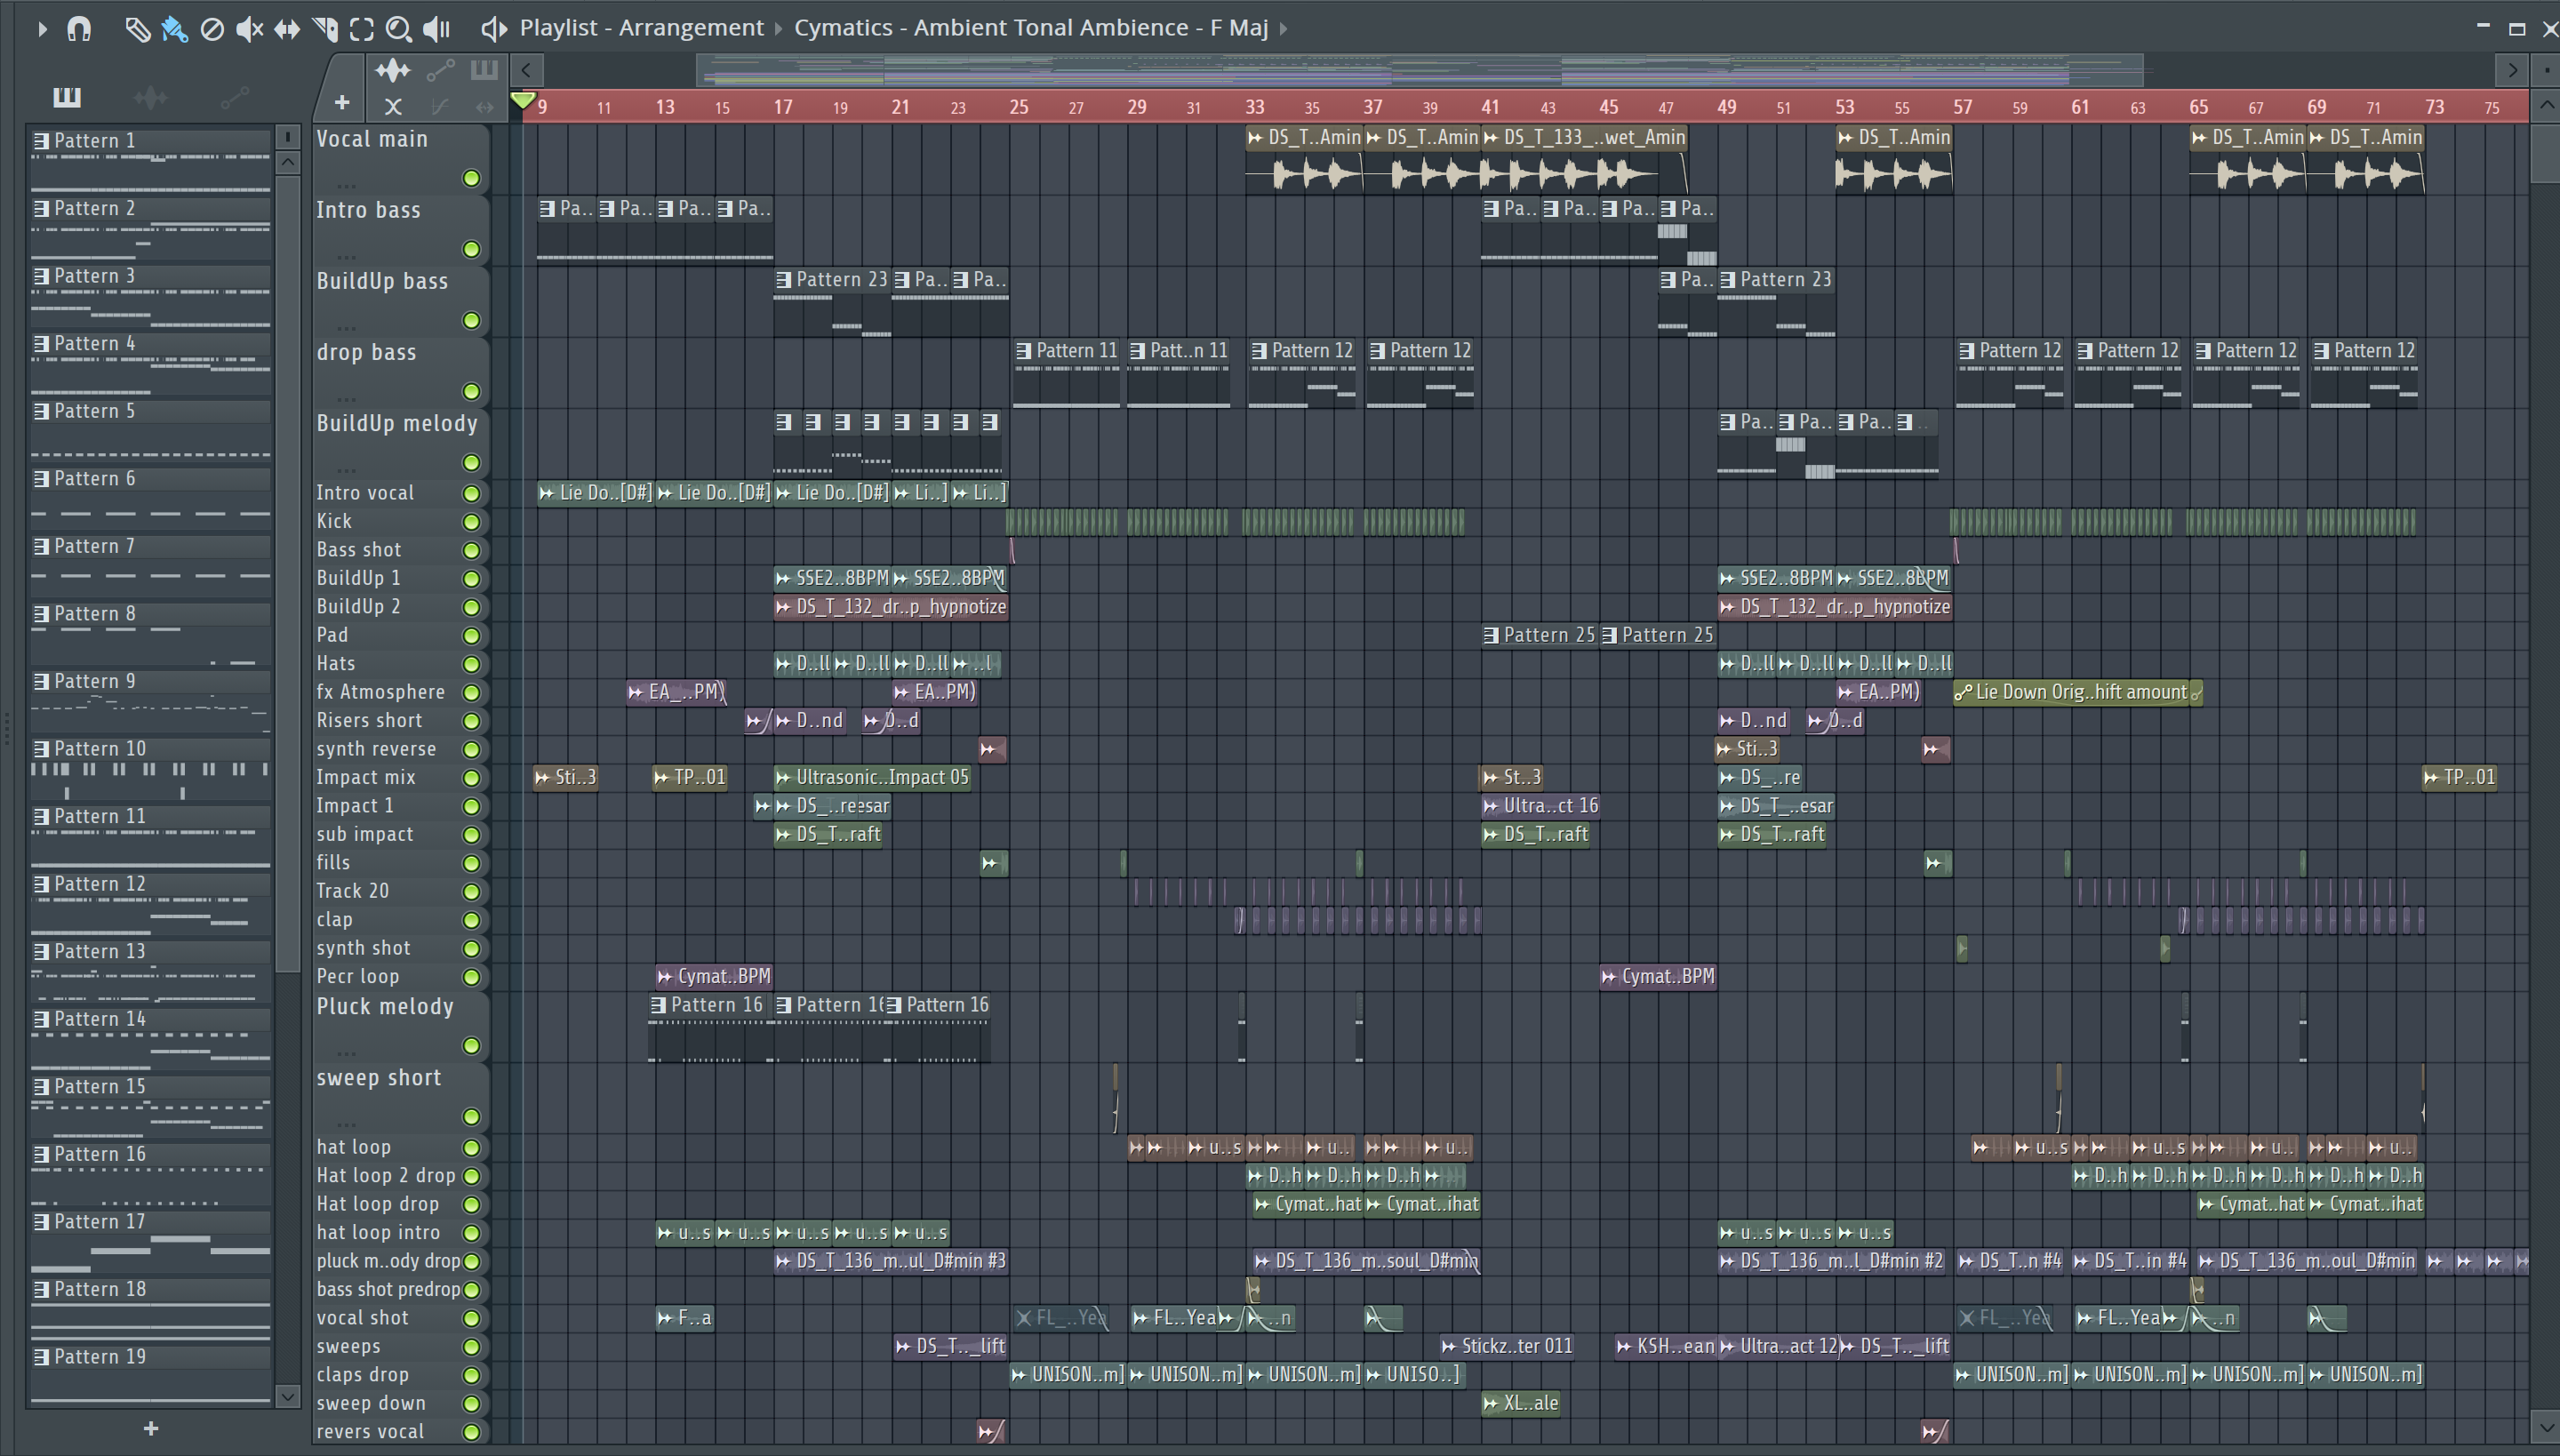Viewport: 2560px width, 1456px height.
Task: Jump to bar 33 on timeline ruler
Action: tap(1254, 107)
